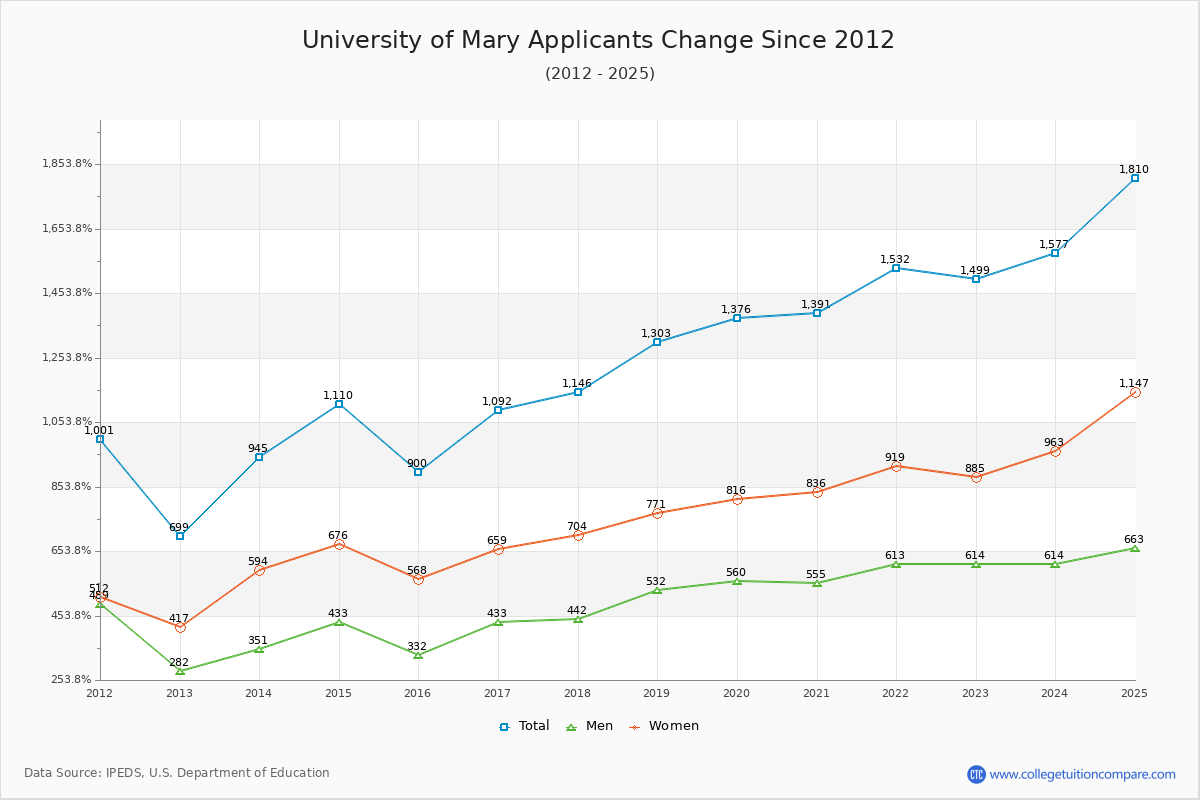
Task: Select the 2022 Total data point 1,532
Action: pyautogui.click(x=896, y=268)
